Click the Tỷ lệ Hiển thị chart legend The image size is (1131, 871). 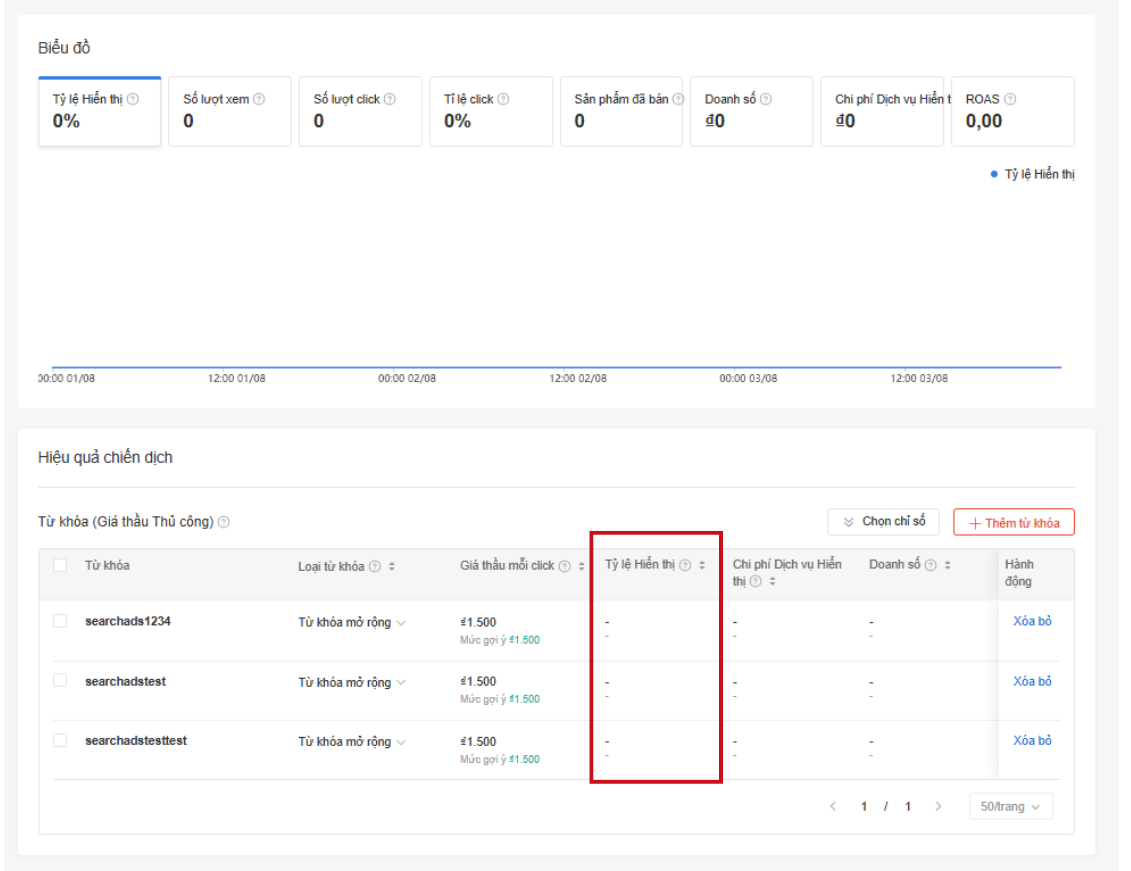coord(1032,174)
